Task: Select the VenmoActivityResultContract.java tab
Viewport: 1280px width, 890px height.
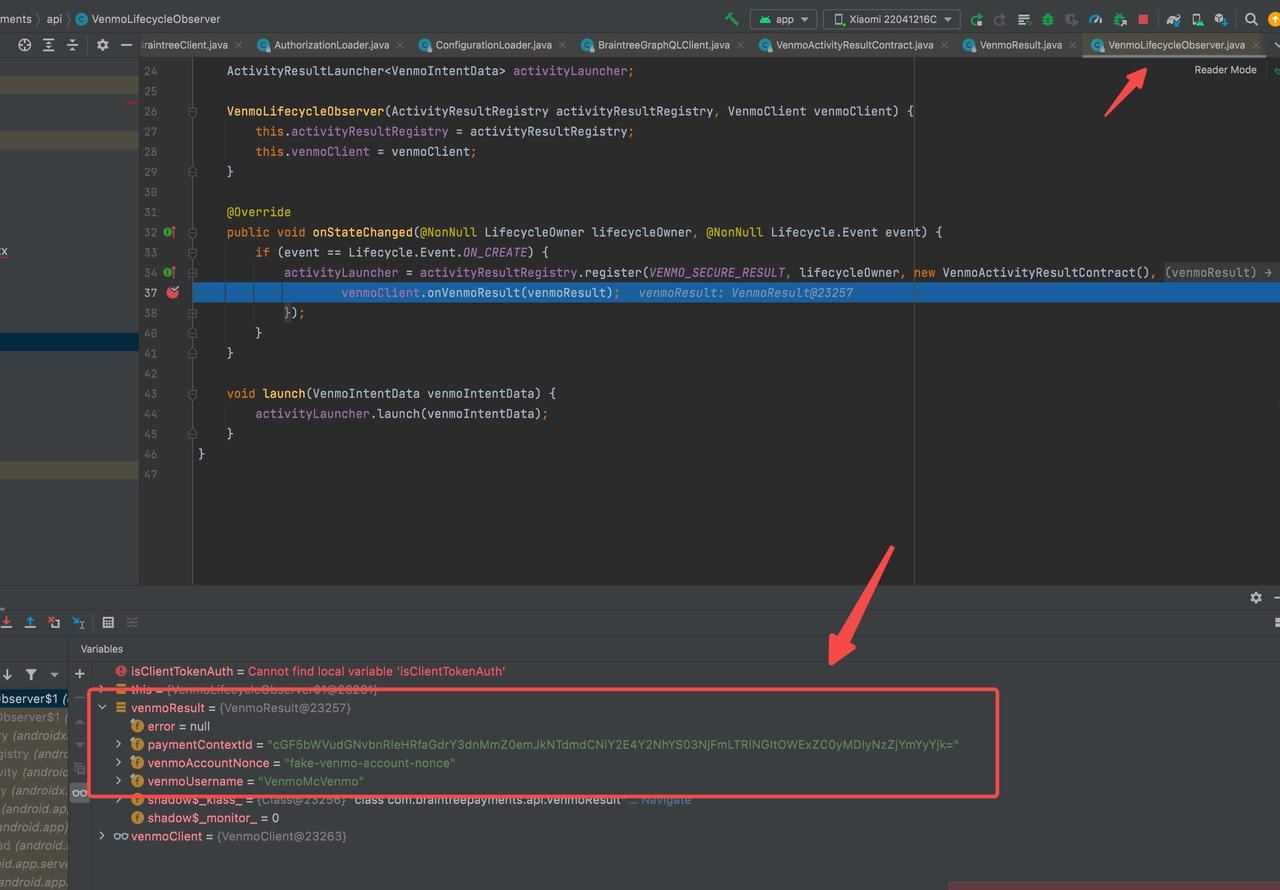Action: [854, 45]
